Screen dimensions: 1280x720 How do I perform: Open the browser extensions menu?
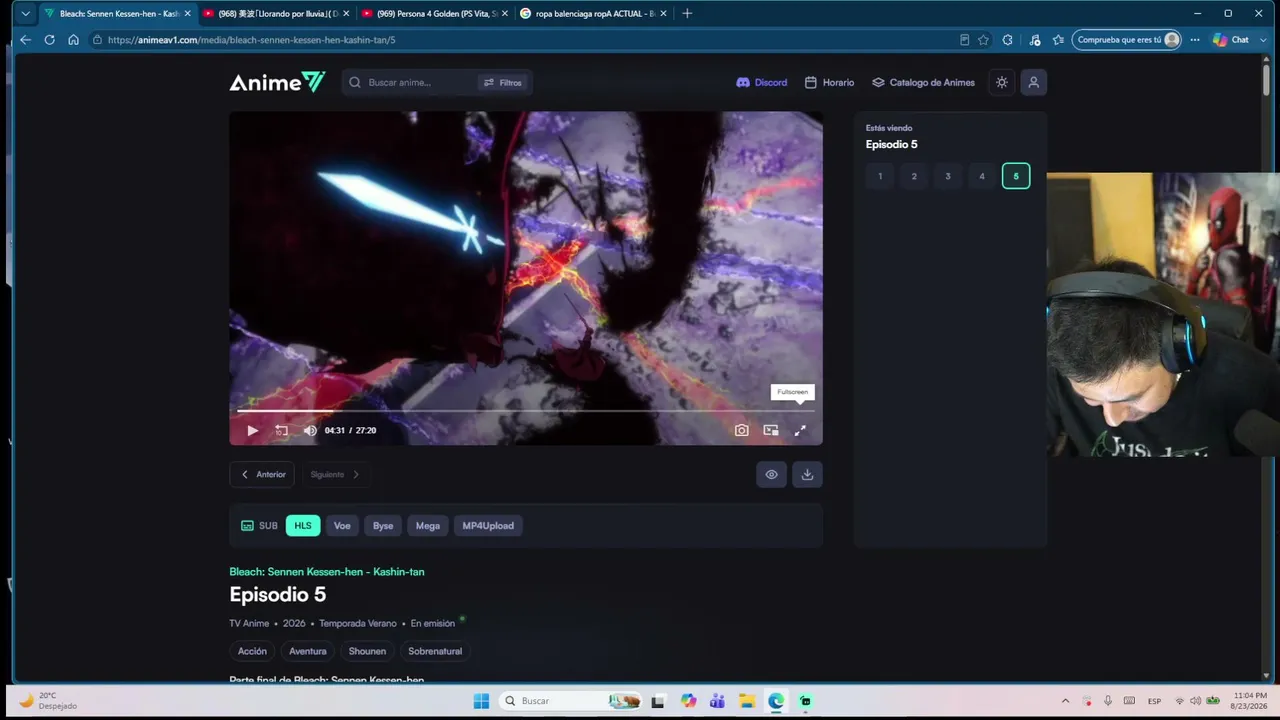coord(1007,40)
